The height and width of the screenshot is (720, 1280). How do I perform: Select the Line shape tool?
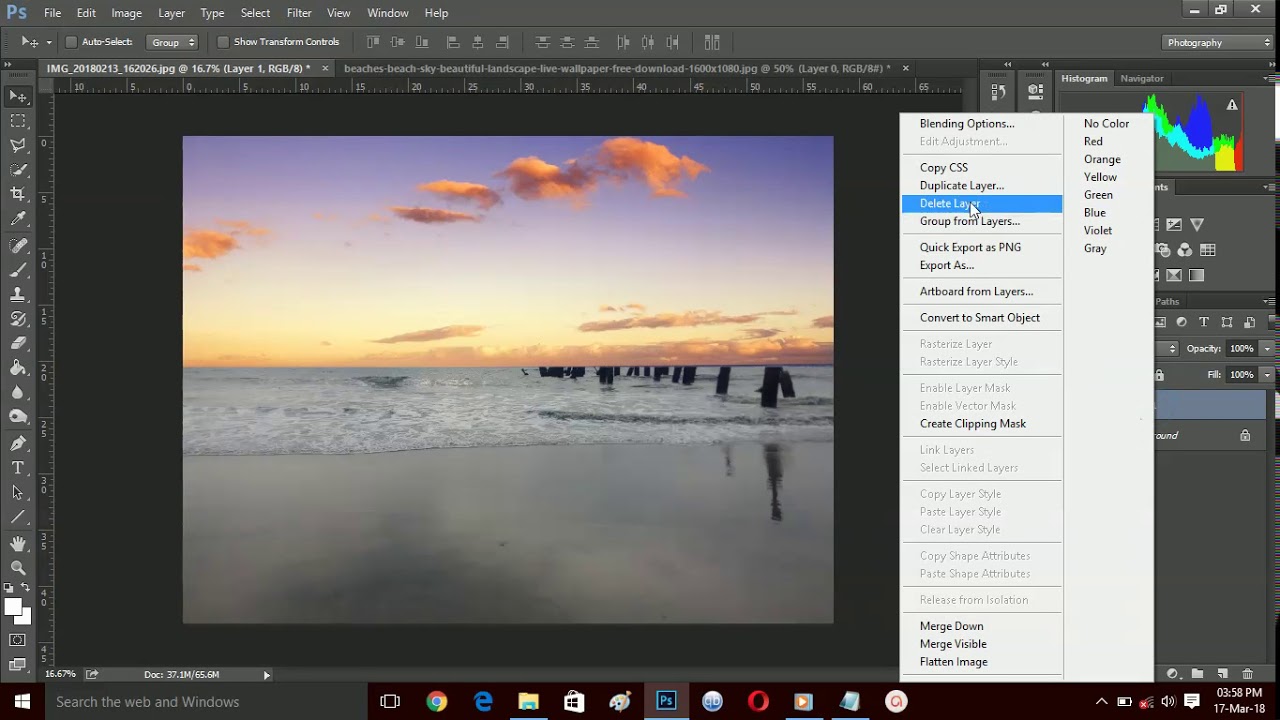click(18, 517)
